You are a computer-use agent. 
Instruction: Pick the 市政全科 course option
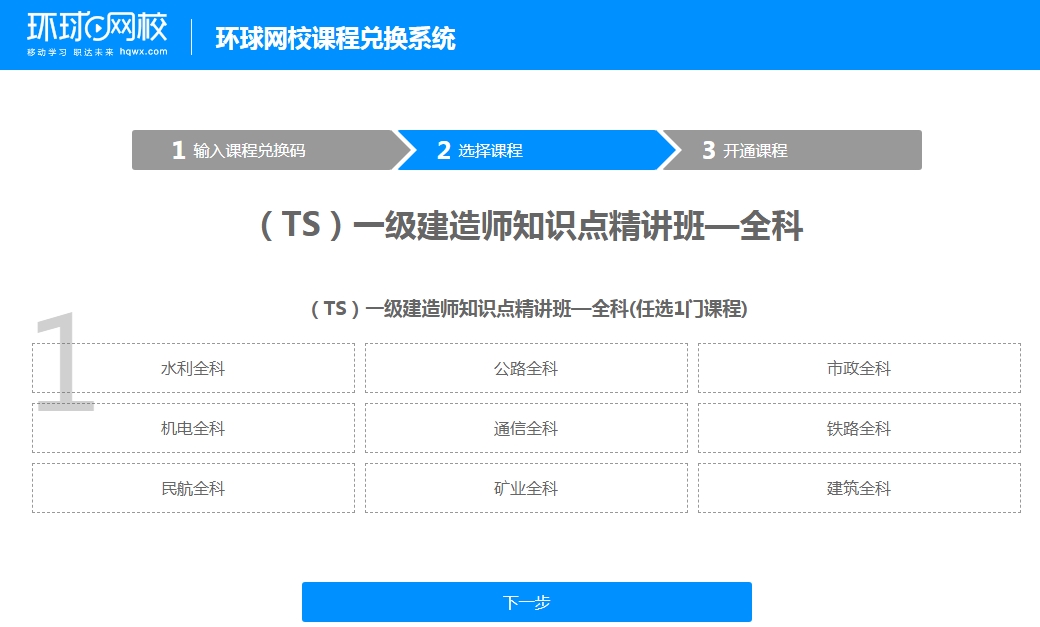pyautogui.click(x=859, y=368)
